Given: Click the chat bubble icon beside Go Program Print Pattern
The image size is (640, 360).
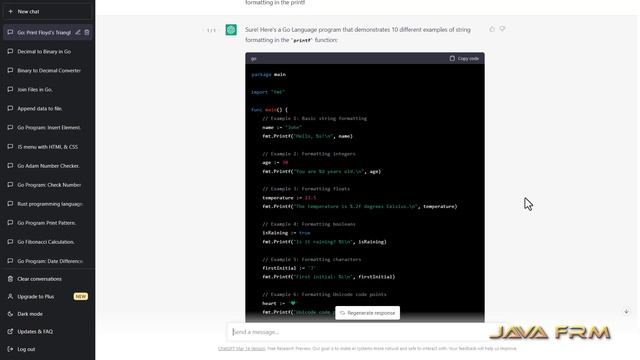Looking at the screenshot, I should click(10, 223).
